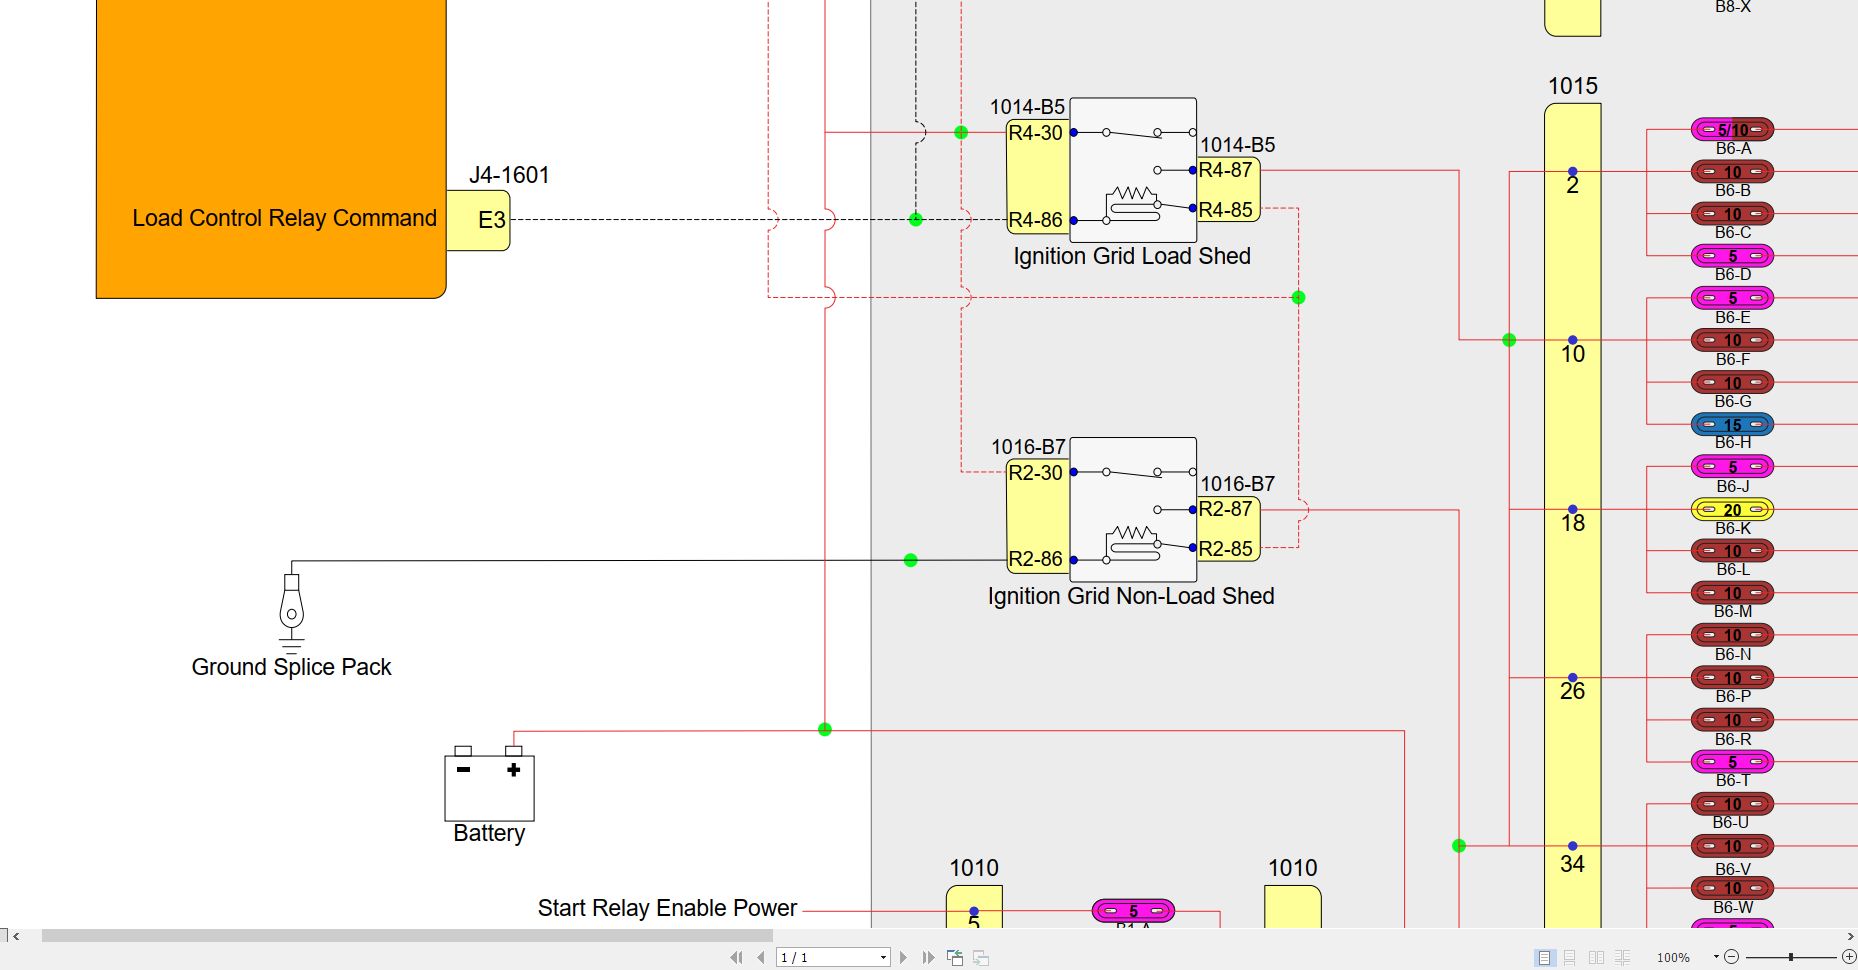Click the zoom in plus button
The height and width of the screenshot is (970, 1858).
tap(1849, 957)
